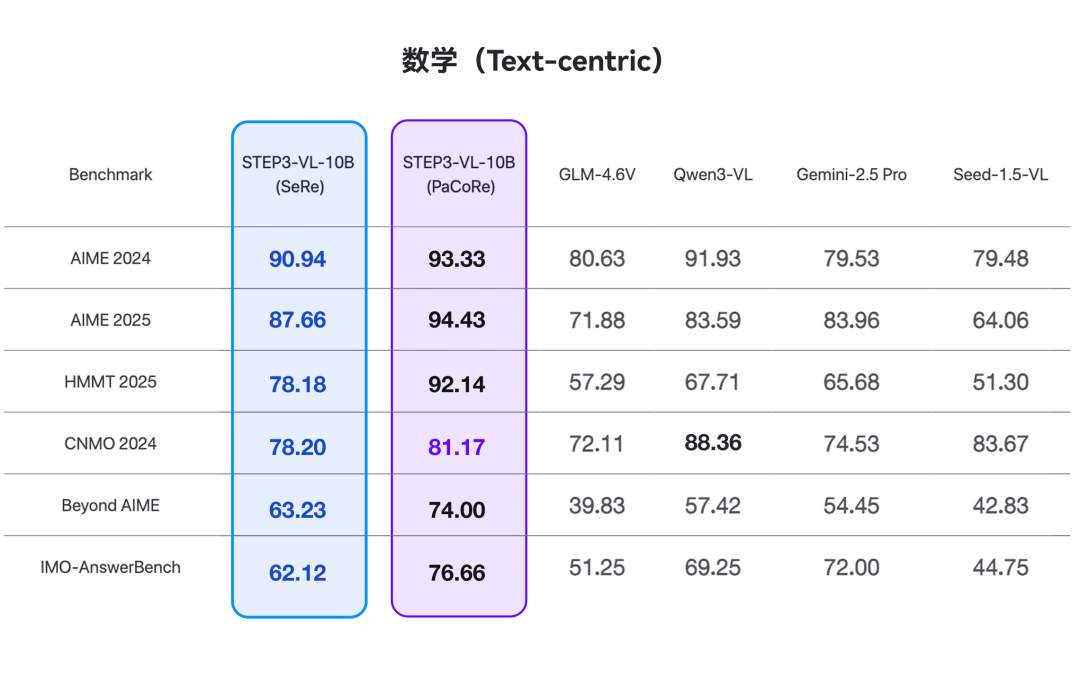Click the 72.00 Gemini-2.5 Pro score

click(x=851, y=568)
